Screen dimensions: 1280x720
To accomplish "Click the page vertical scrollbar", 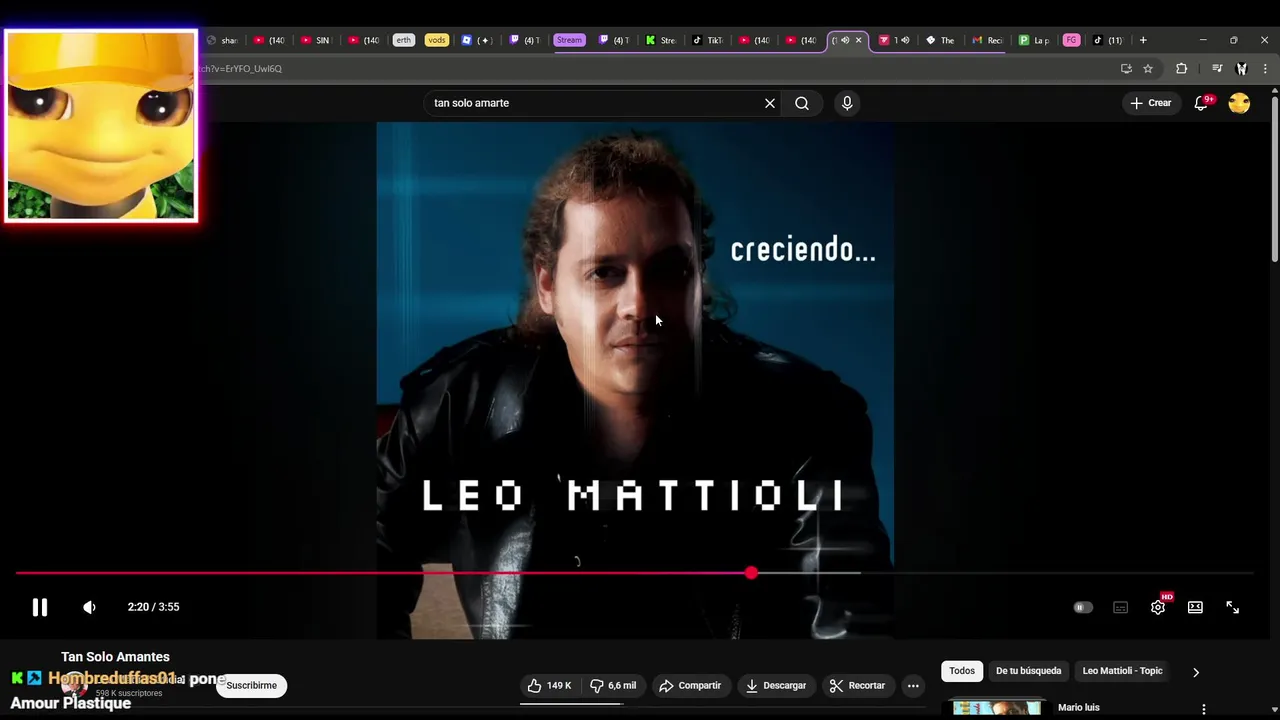I will pos(1275,180).
